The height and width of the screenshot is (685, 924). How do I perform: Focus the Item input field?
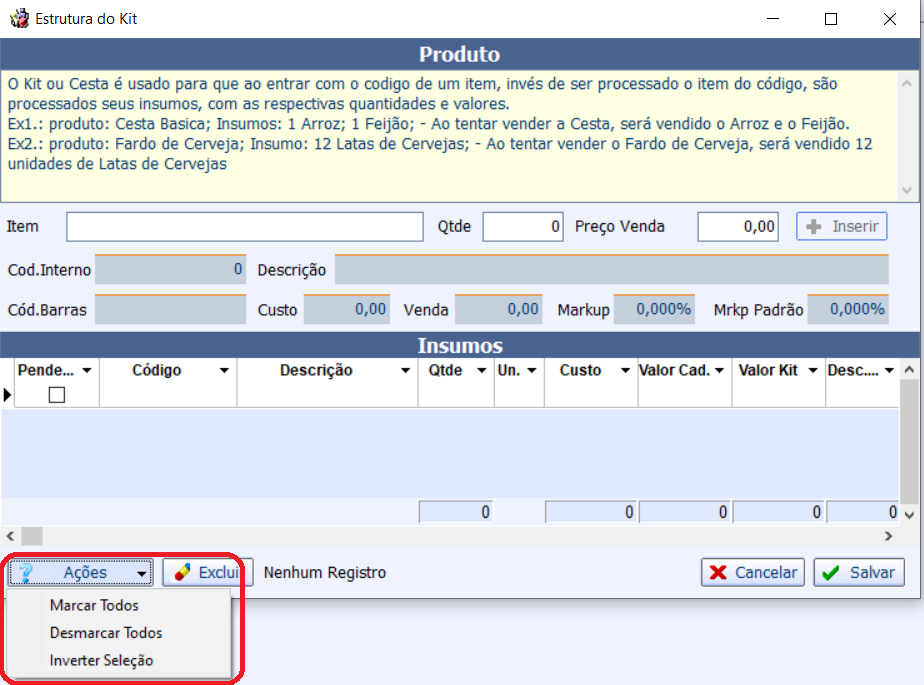[245, 227]
